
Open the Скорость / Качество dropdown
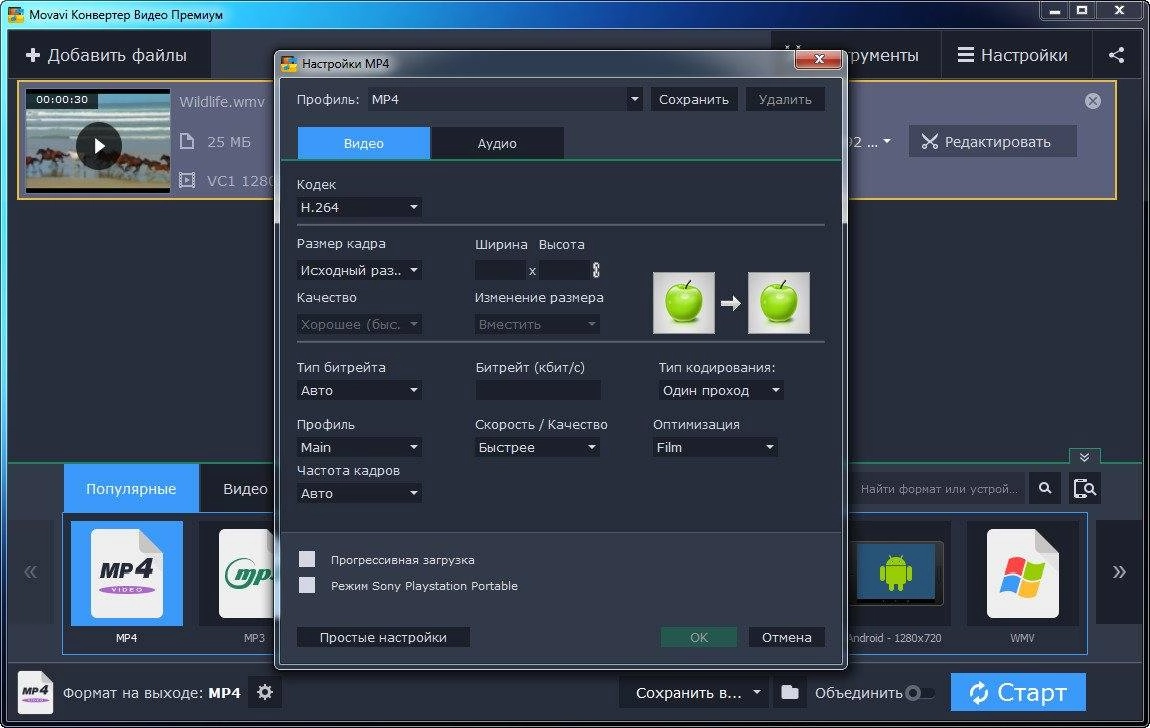pyautogui.click(x=538, y=447)
